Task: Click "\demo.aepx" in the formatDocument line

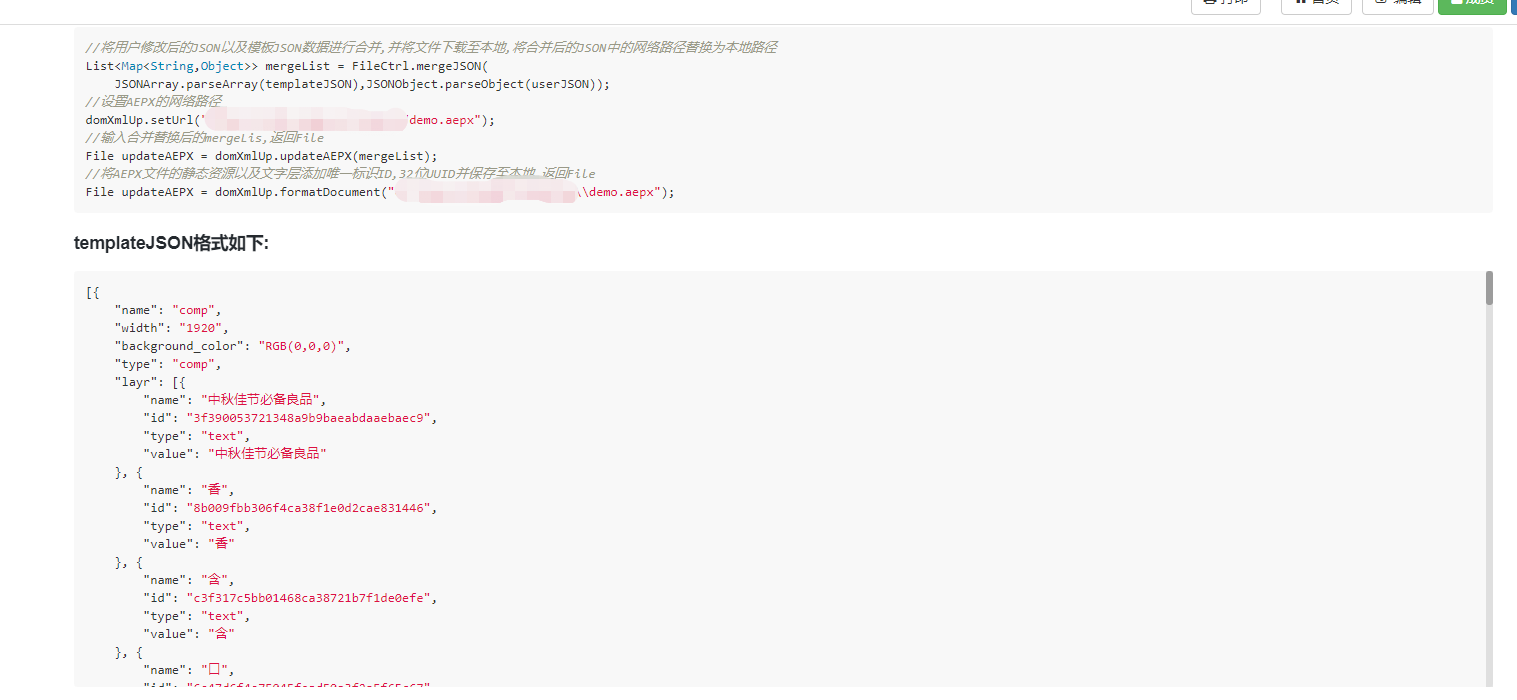Action: coord(622,192)
